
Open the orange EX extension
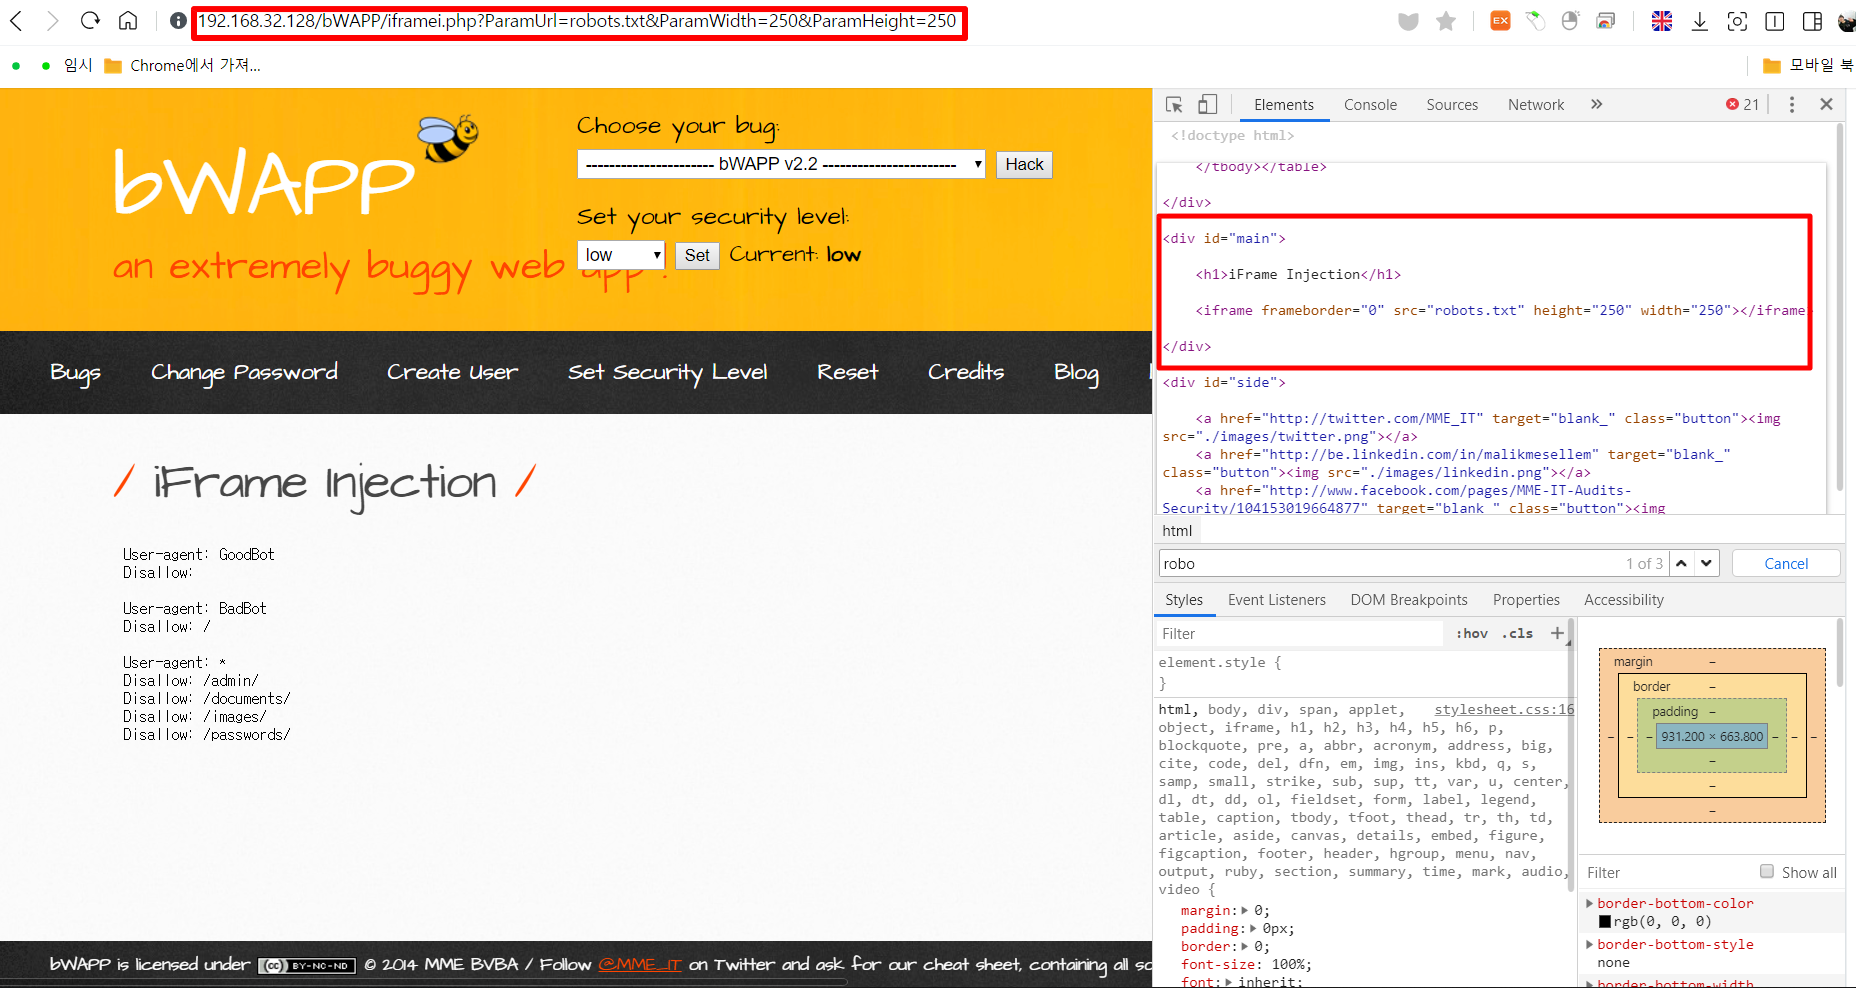1500,21
